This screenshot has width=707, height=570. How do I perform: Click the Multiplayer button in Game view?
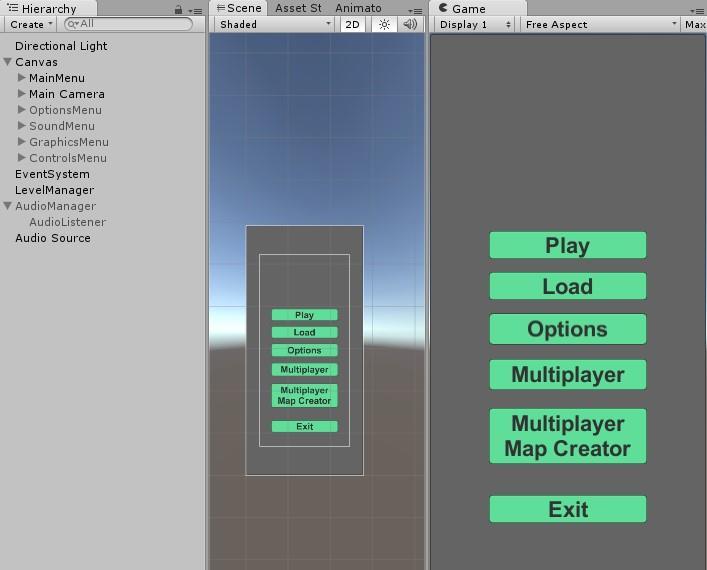point(568,375)
